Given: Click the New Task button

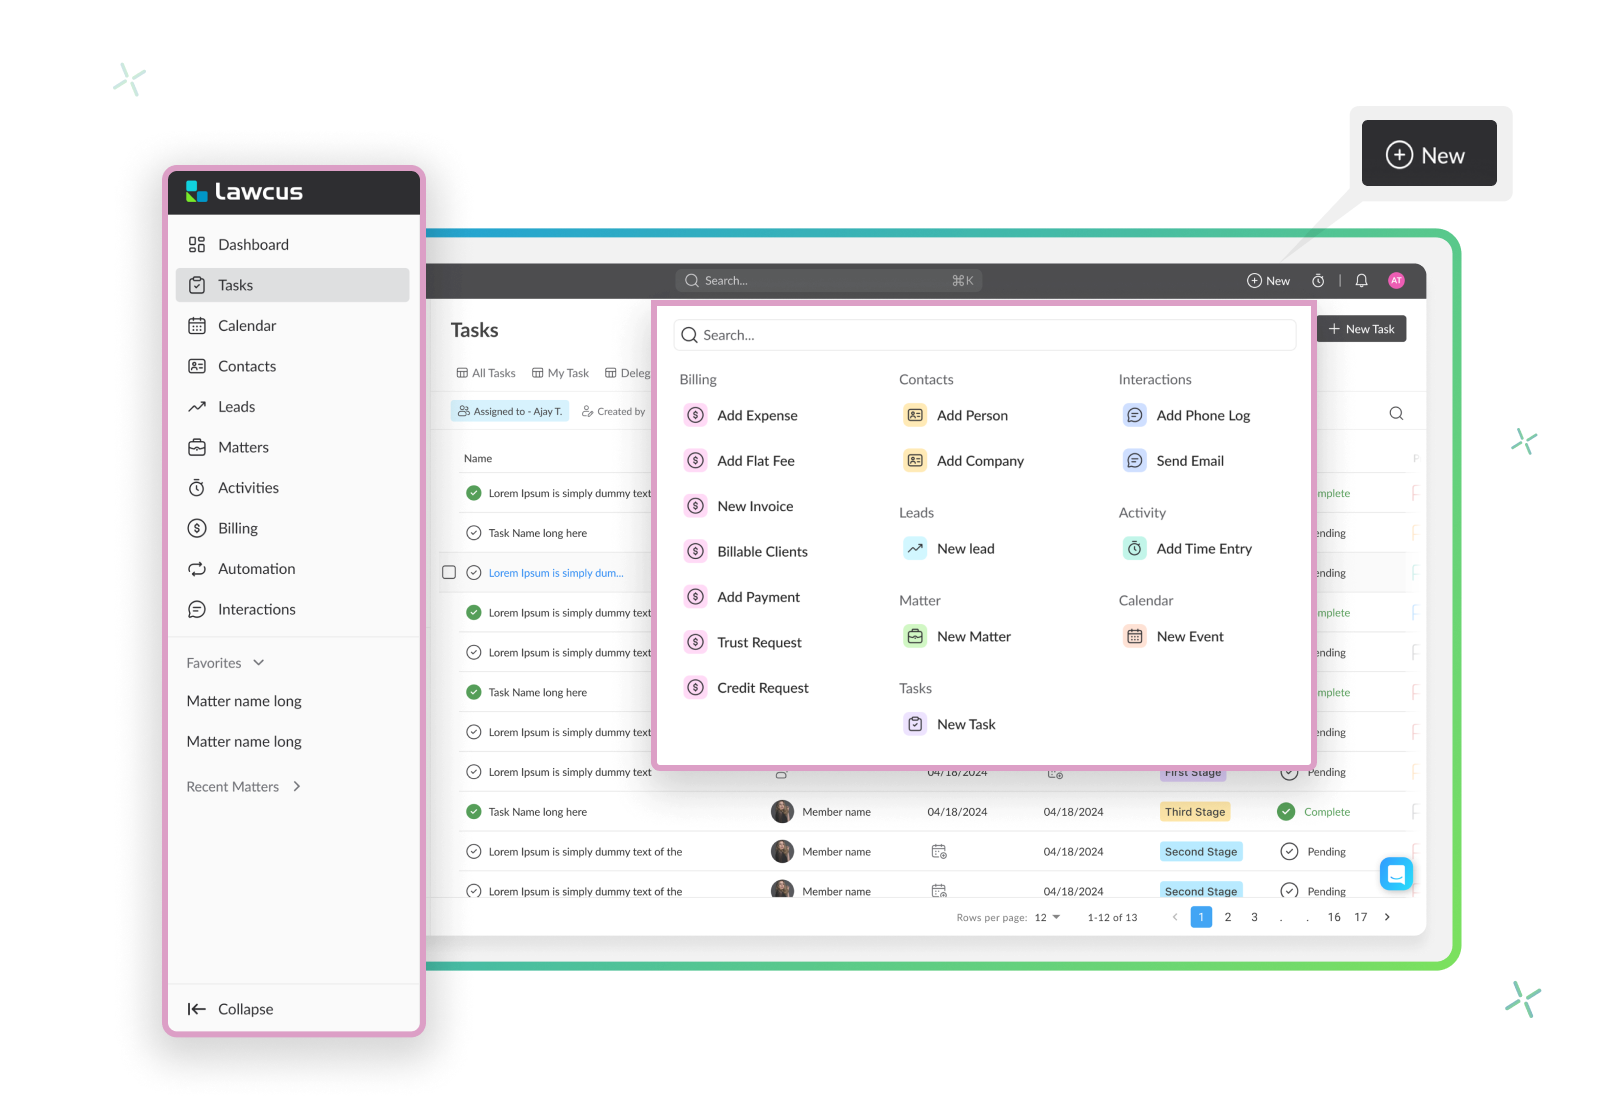Looking at the screenshot, I should pyautogui.click(x=1361, y=329).
